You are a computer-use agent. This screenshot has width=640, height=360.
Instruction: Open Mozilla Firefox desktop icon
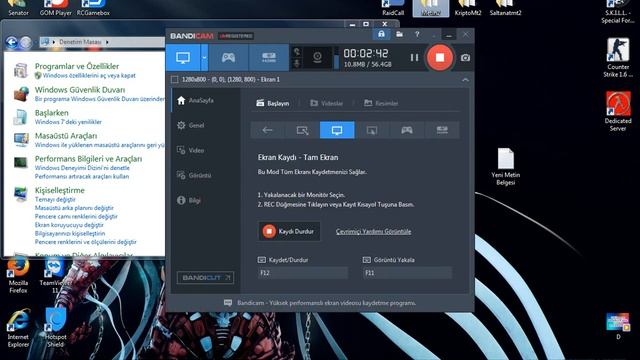coord(18,276)
